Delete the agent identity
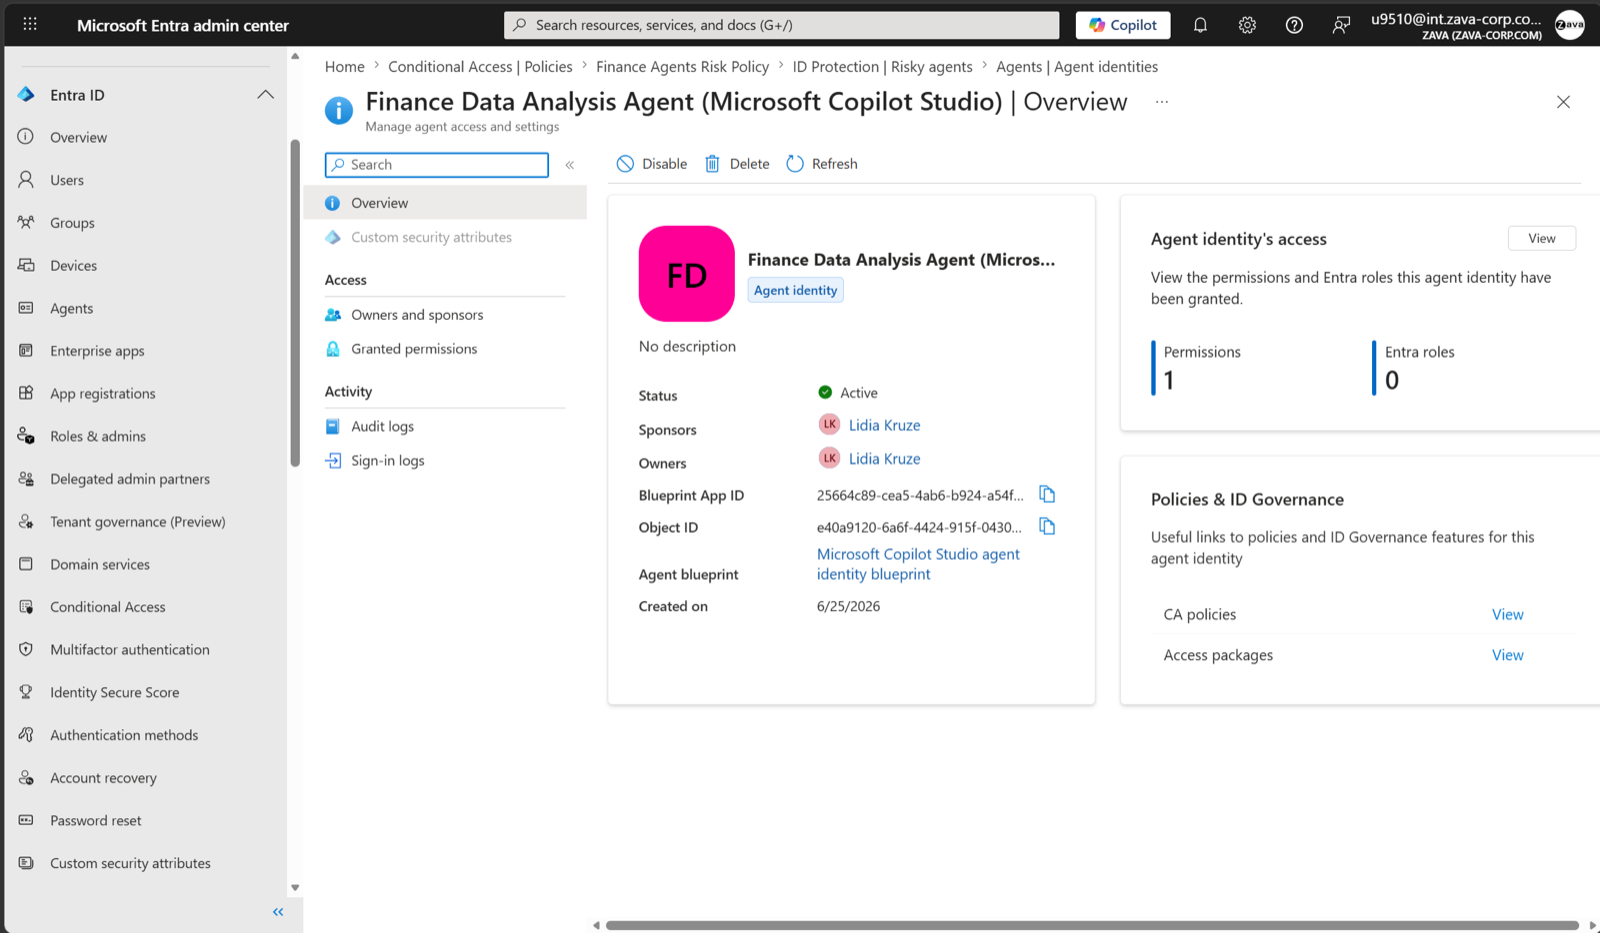The height and width of the screenshot is (933, 1600). click(737, 164)
